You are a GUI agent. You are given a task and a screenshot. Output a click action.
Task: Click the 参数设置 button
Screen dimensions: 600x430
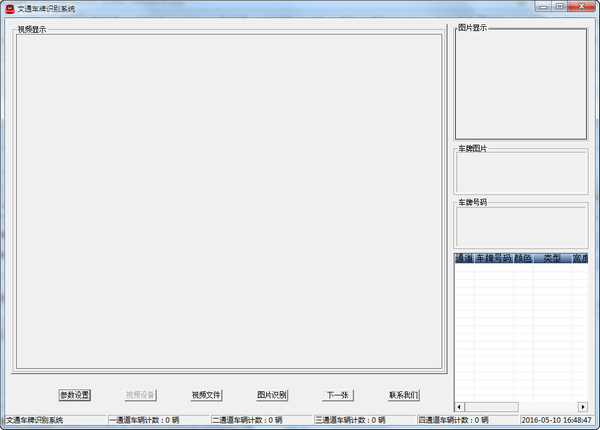74,395
